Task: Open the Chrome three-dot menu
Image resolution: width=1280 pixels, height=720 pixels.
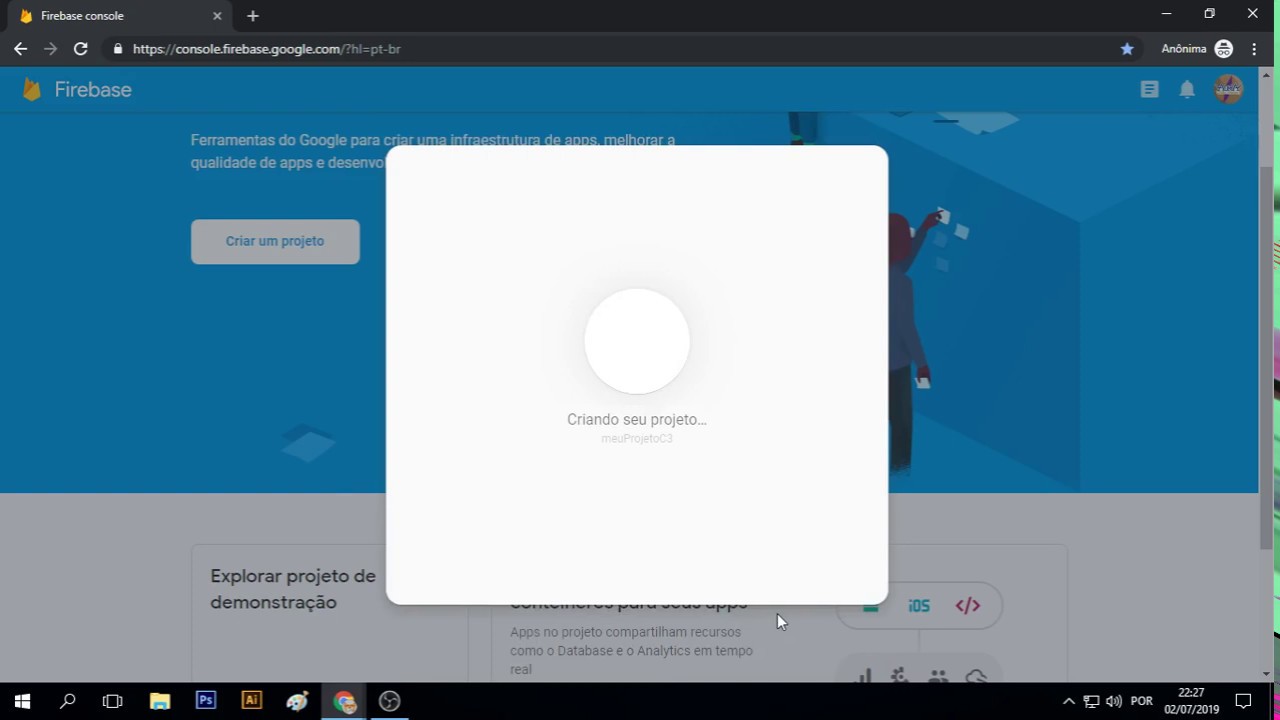Action: point(1254,49)
